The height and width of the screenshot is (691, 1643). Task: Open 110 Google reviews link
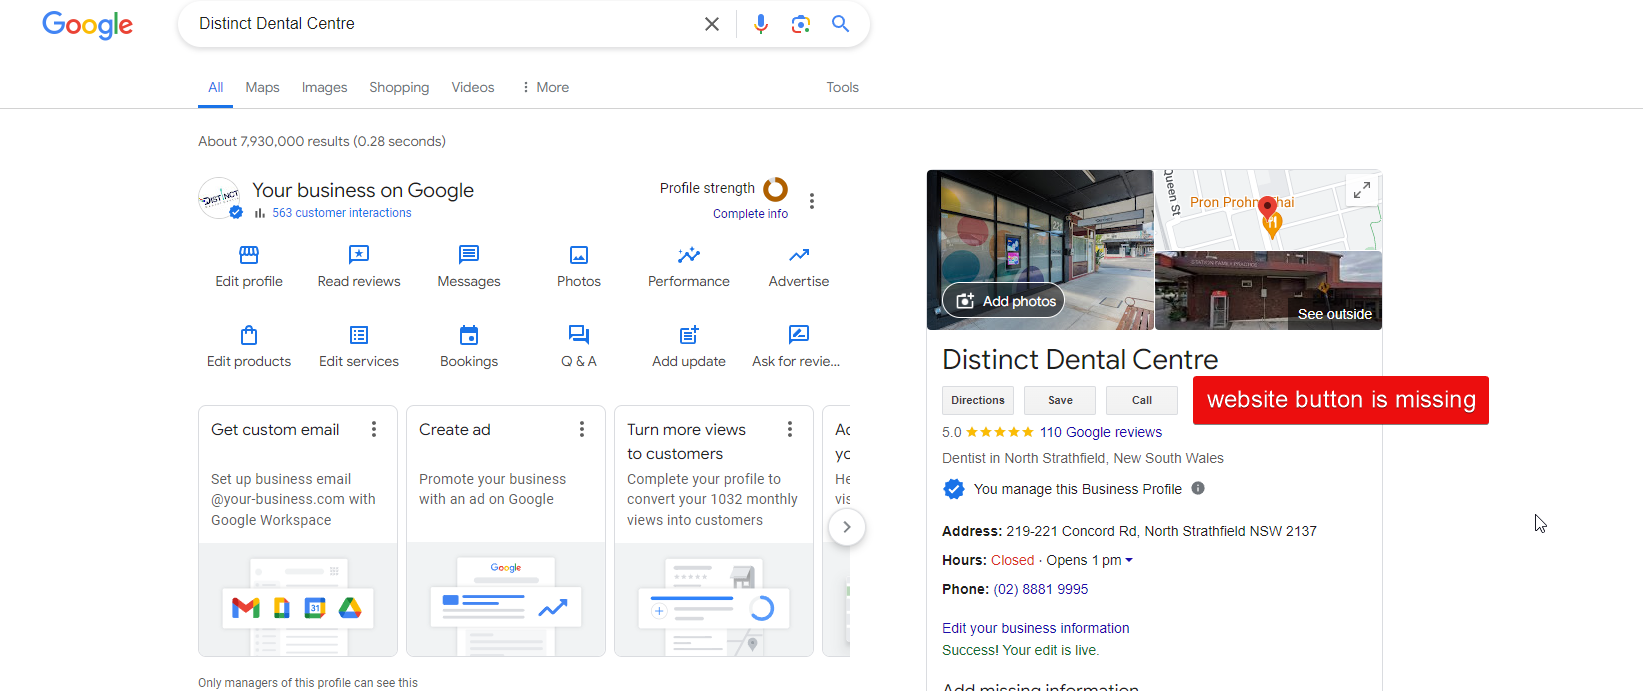coord(1100,432)
